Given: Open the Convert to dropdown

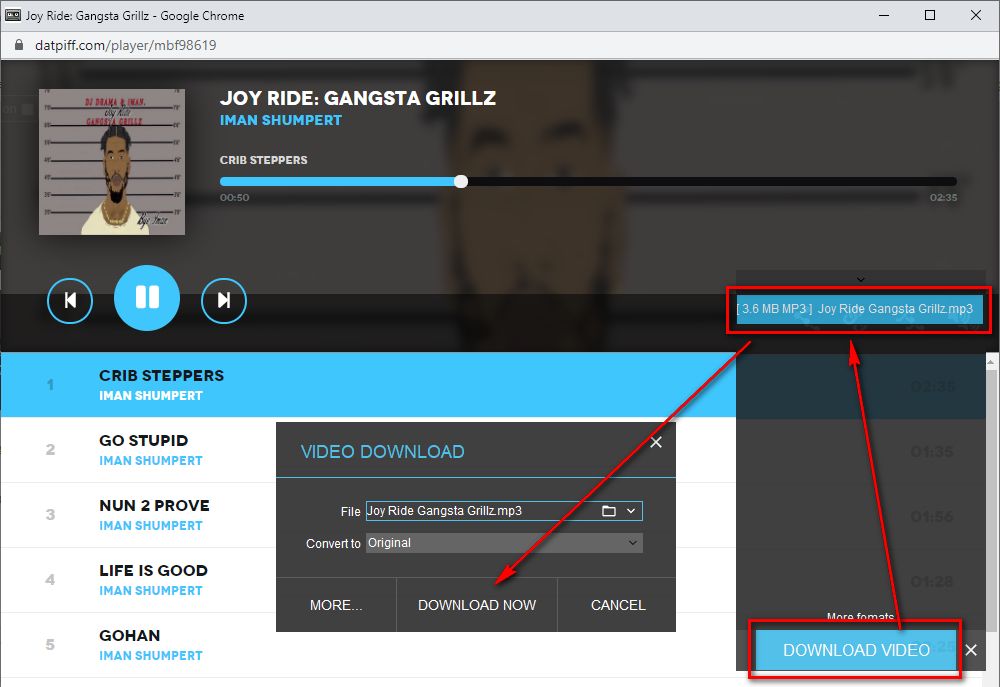Looking at the screenshot, I should [504, 543].
